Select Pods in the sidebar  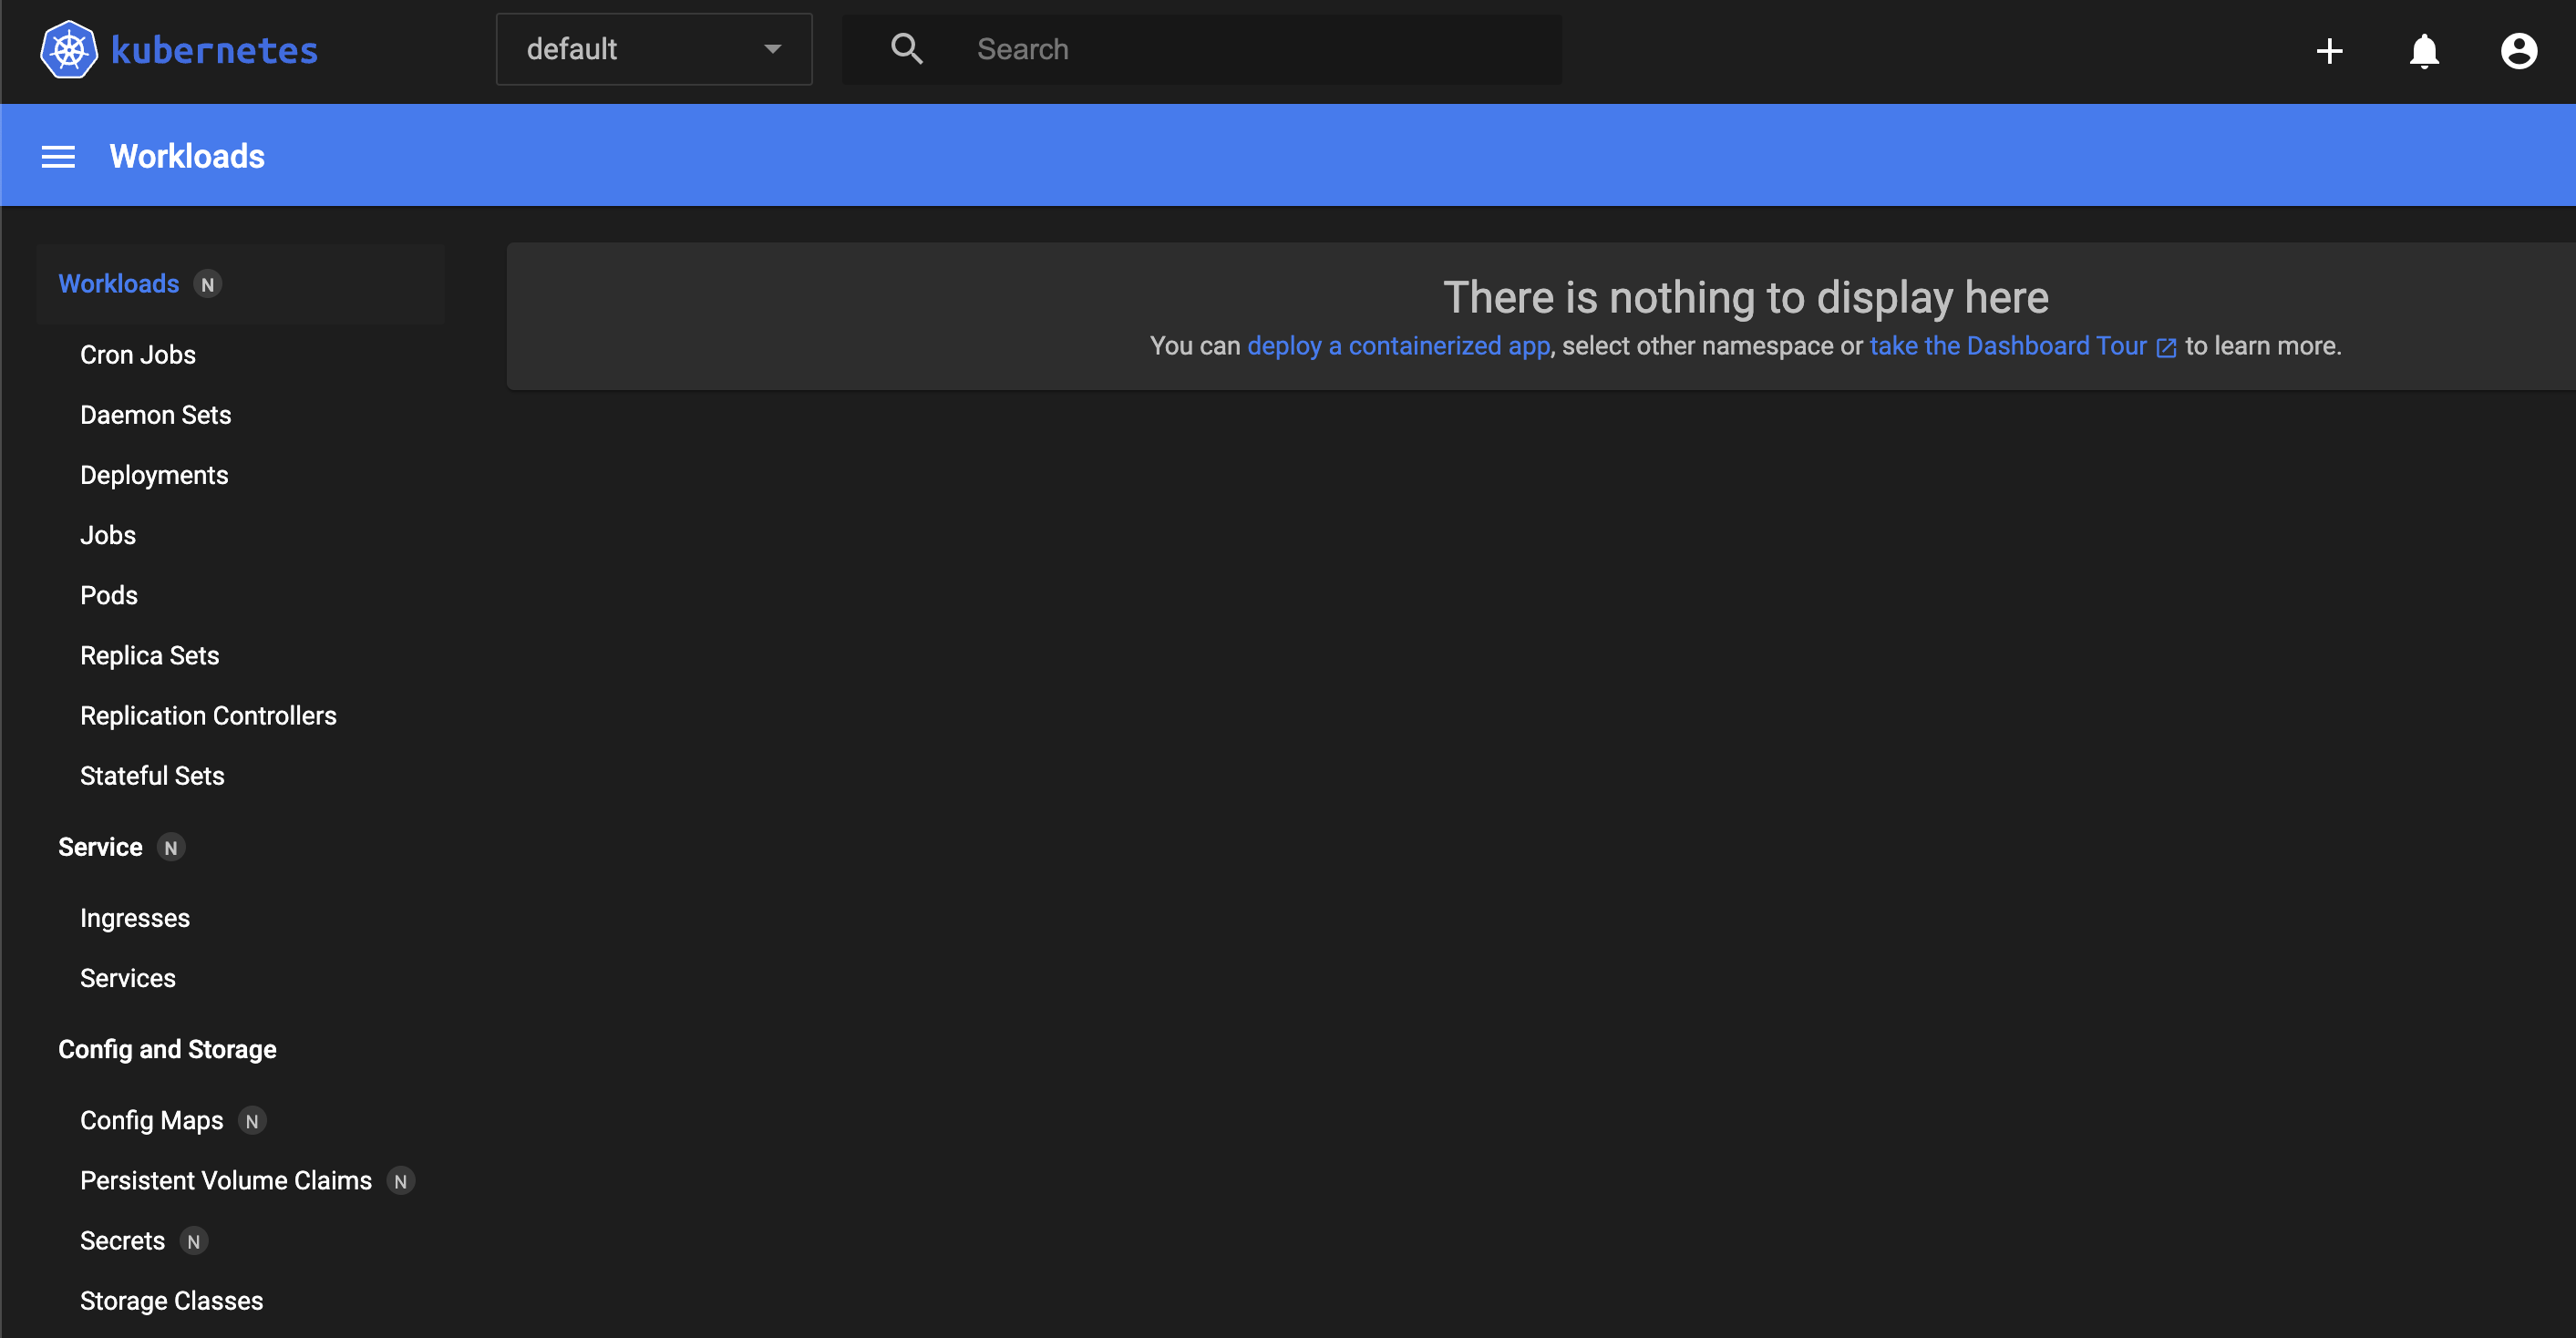(109, 595)
